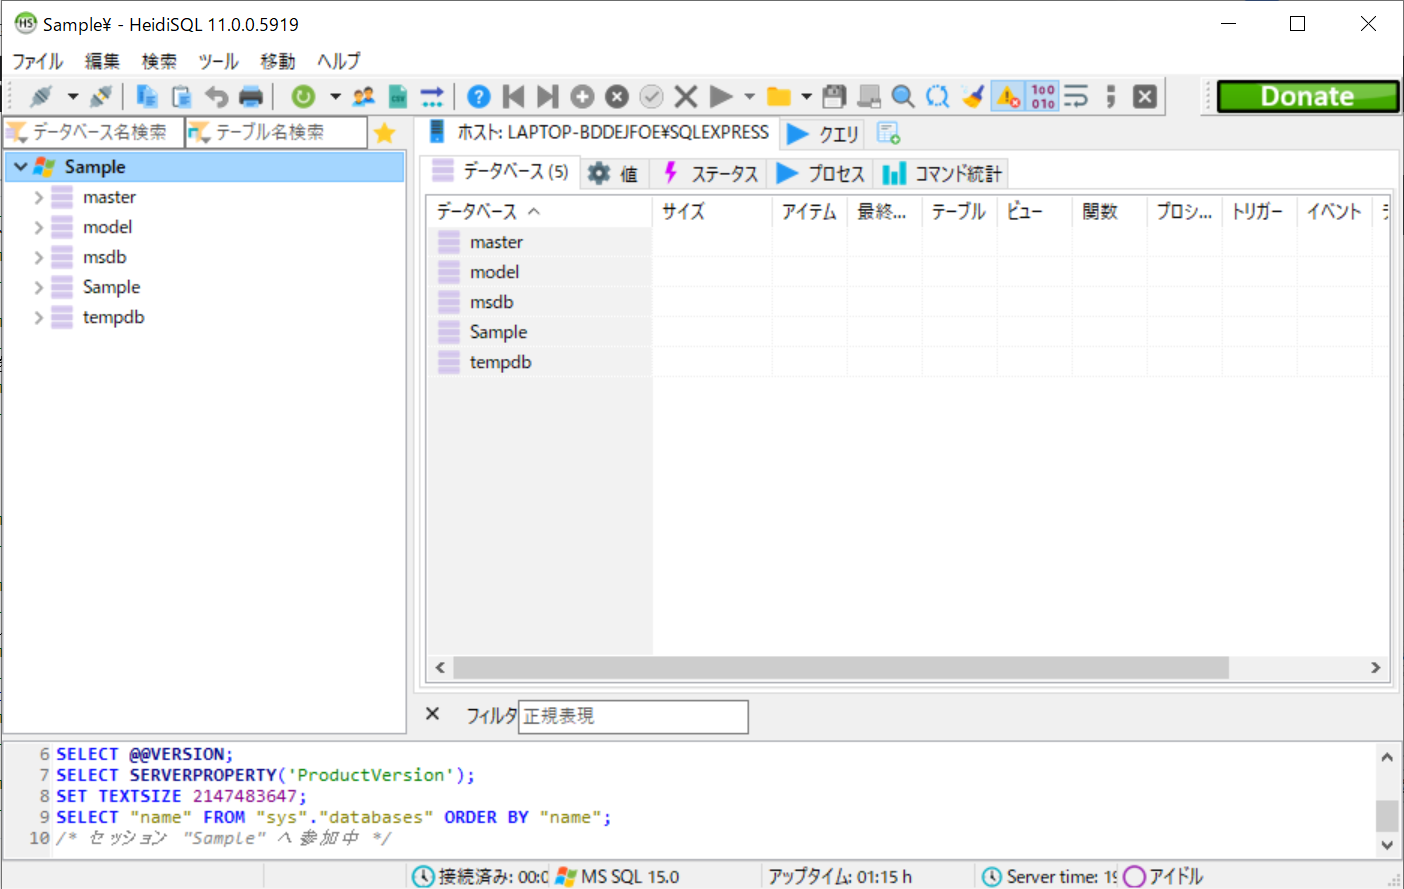Click the Undo arrow icon

tap(216, 96)
